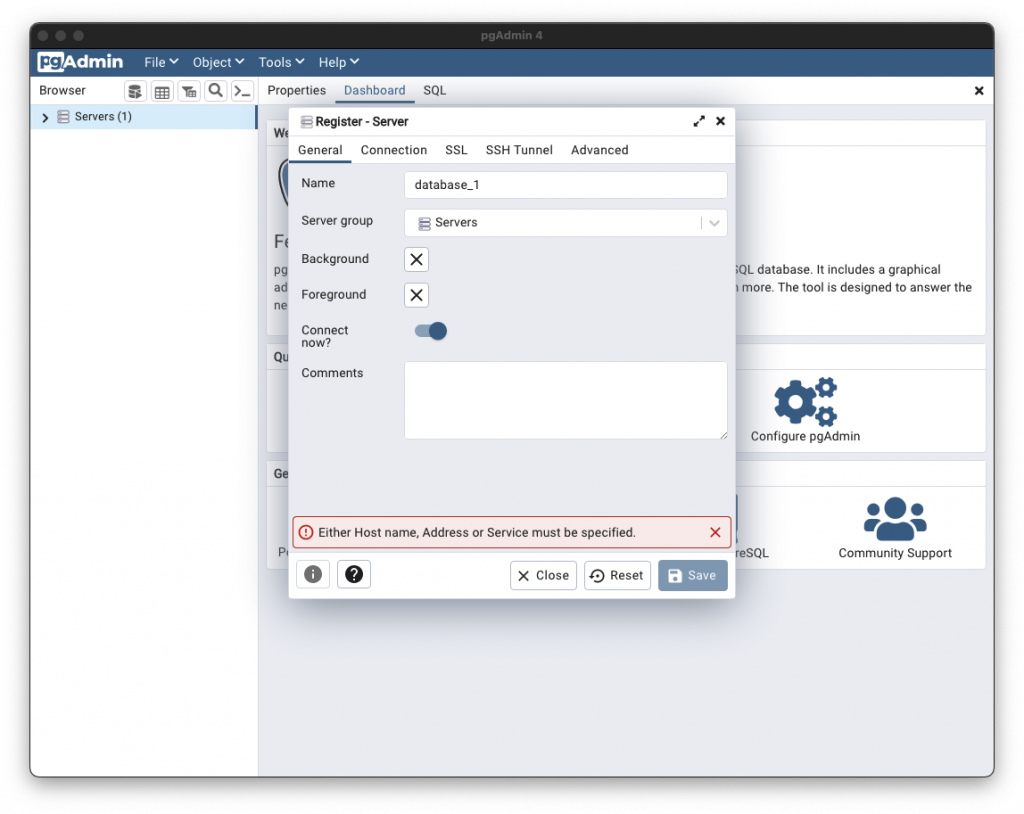Viewport: 1024px width, 814px height.
Task: Click the Add Server toolbar icon in Browser
Action: point(135,91)
